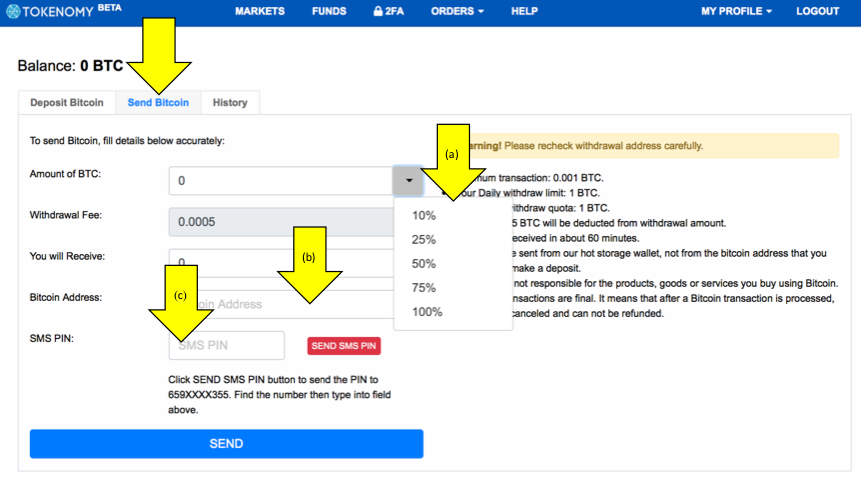
Task: Click the Amount of BTC input field
Action: 281,181
